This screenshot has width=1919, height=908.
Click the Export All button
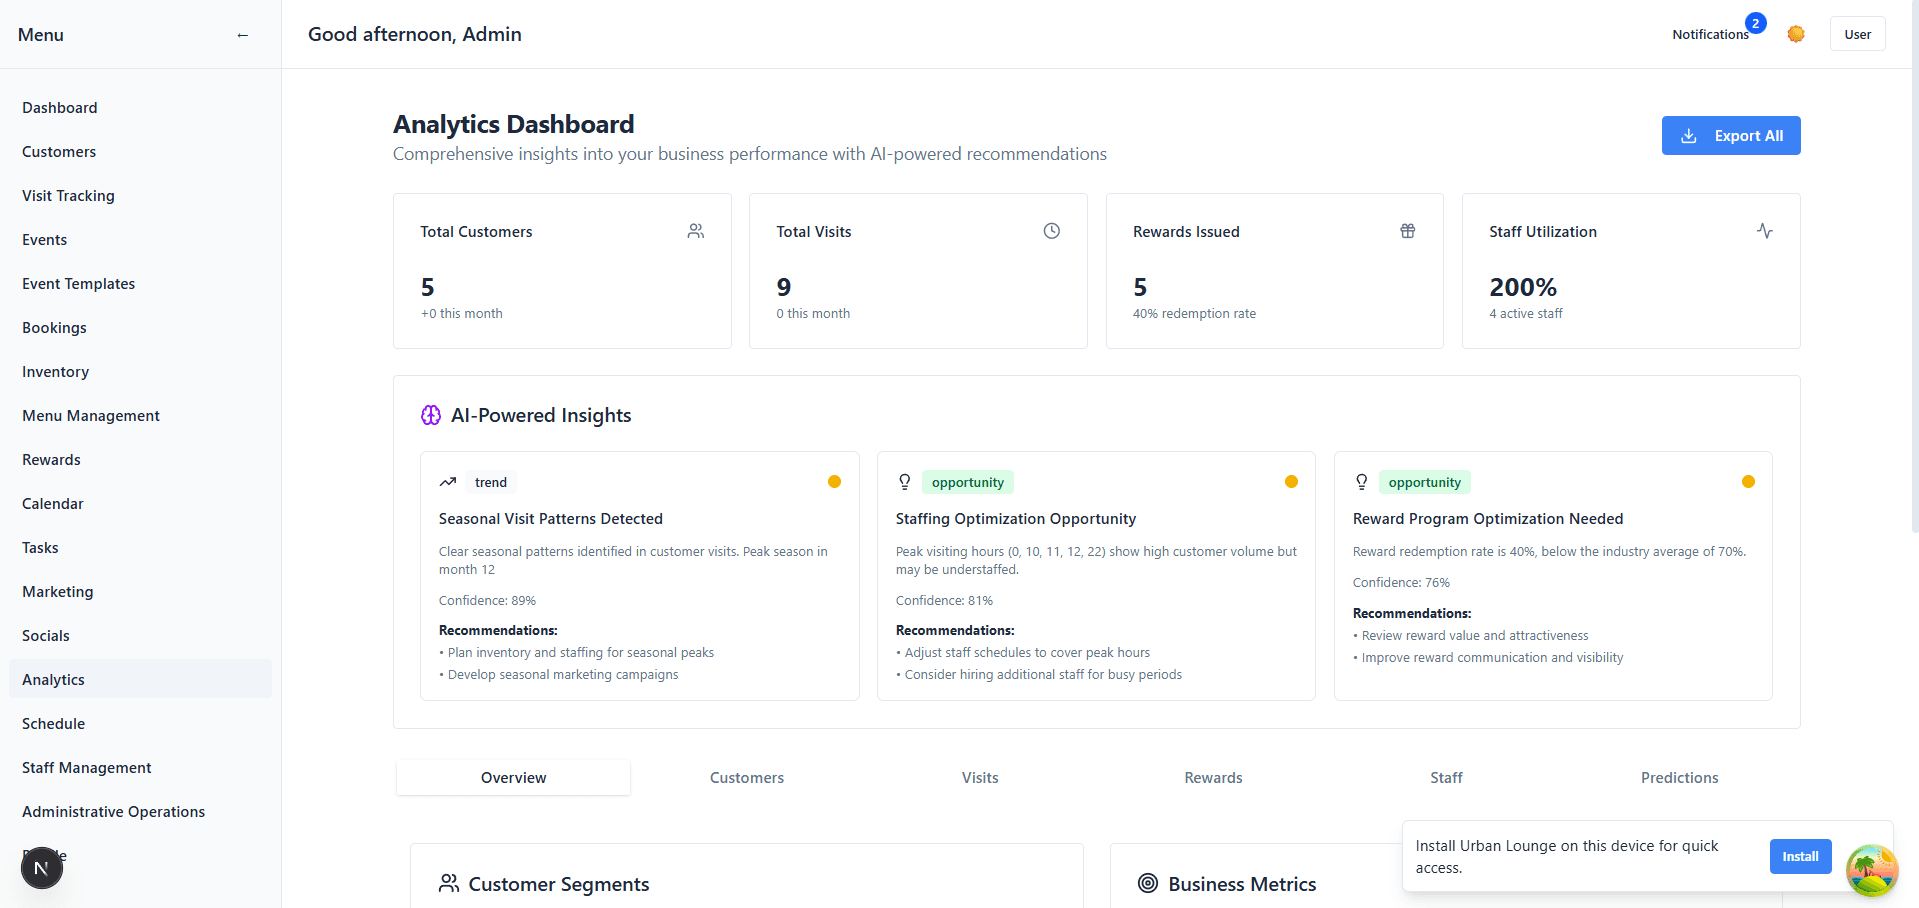point(1731,136)
